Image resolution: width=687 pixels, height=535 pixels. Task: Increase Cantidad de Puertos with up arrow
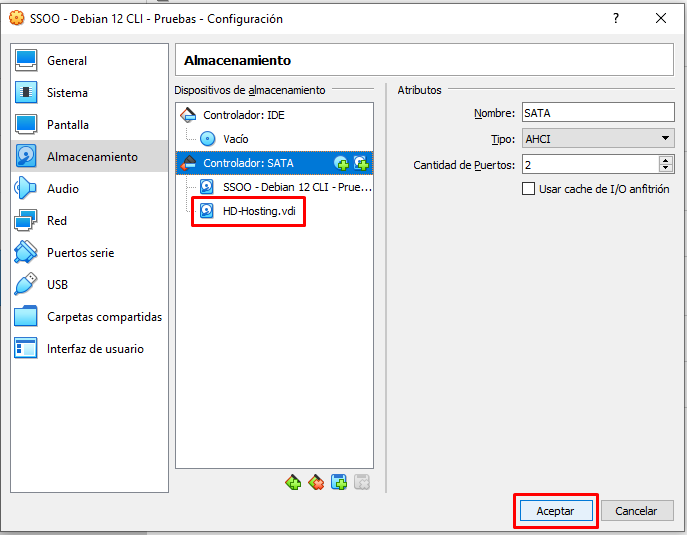(666, 160)
